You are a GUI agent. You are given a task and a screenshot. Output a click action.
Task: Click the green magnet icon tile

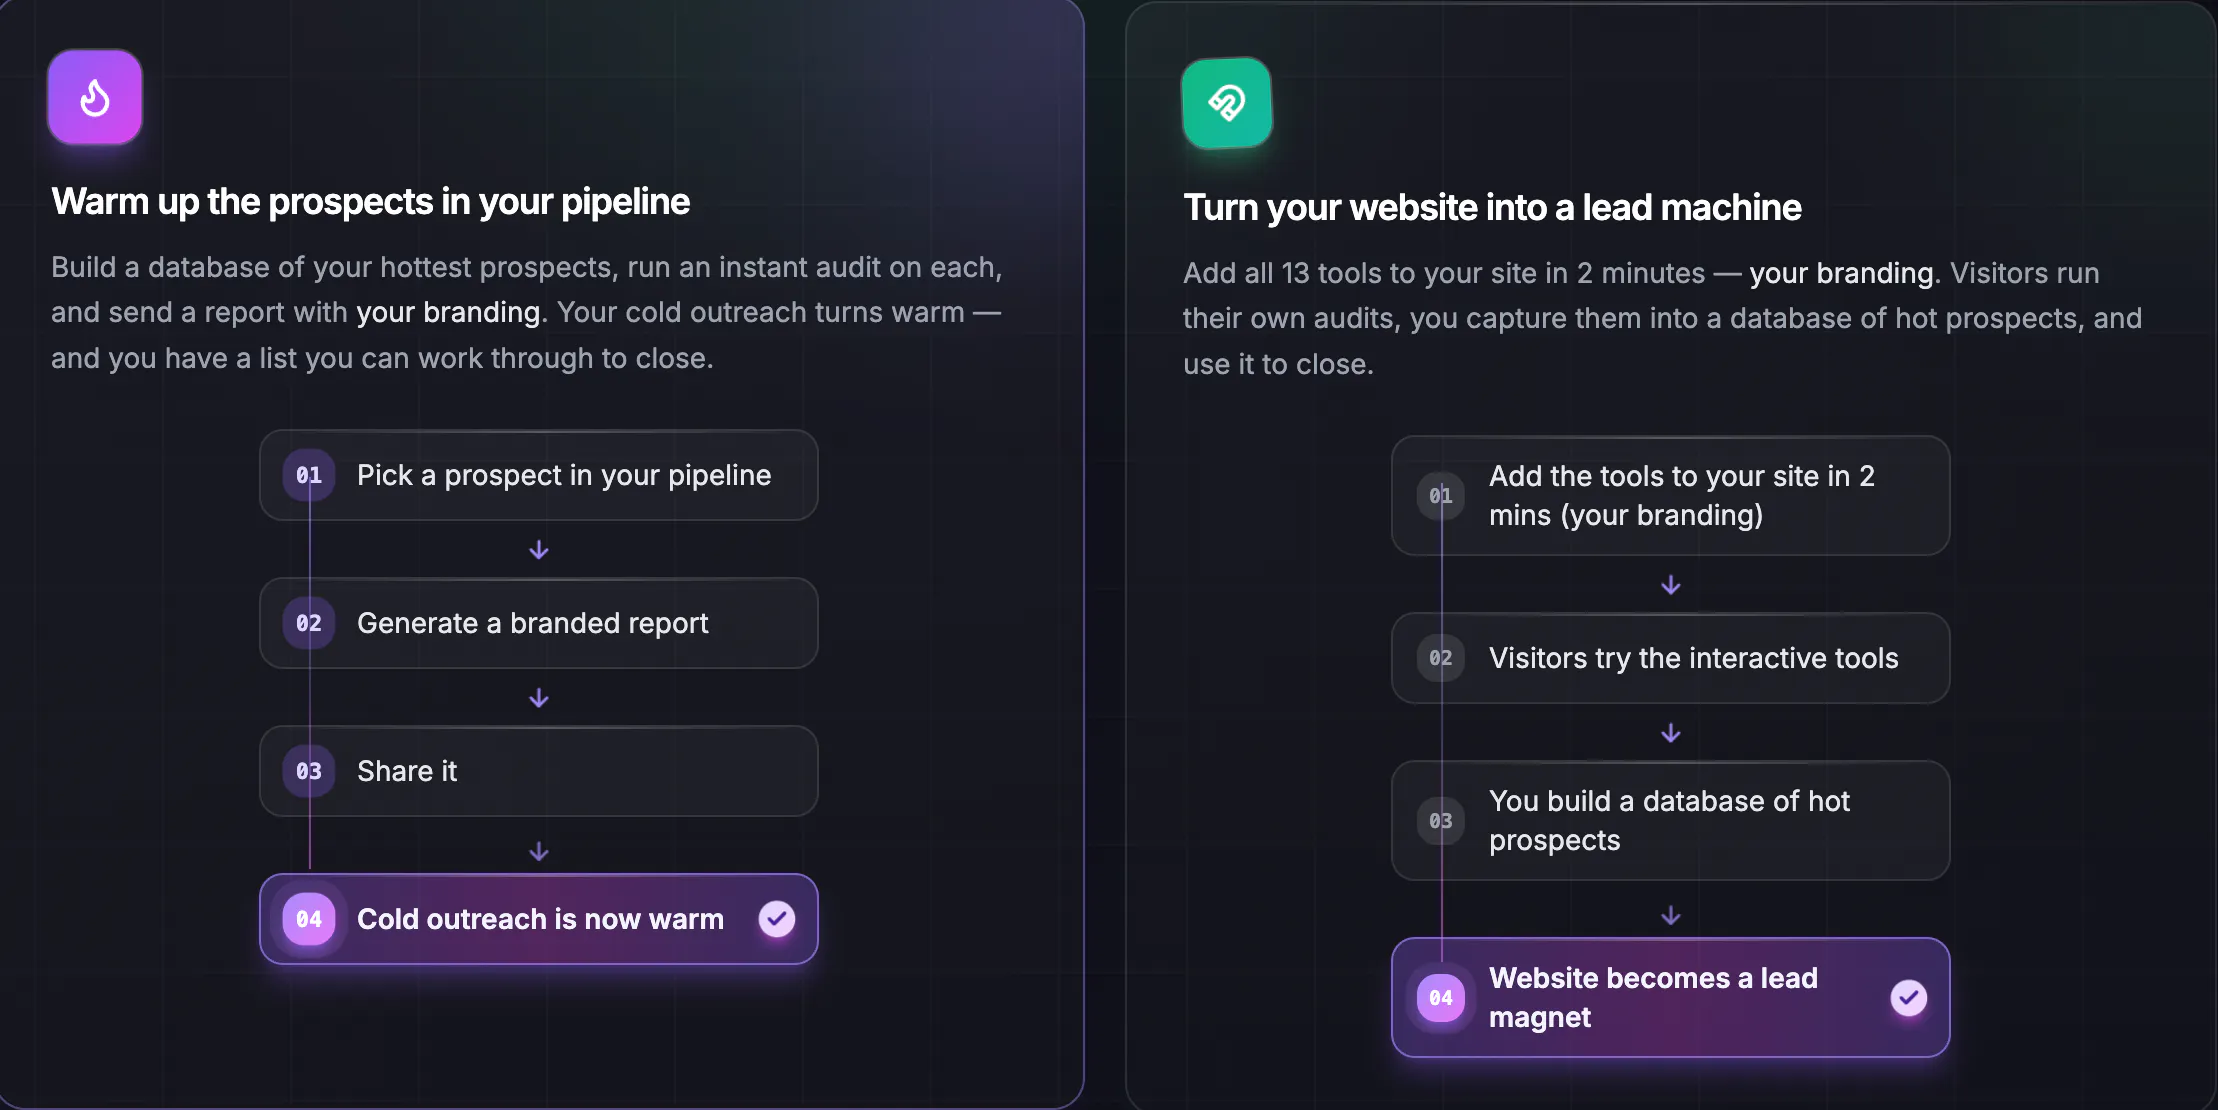1227,102
